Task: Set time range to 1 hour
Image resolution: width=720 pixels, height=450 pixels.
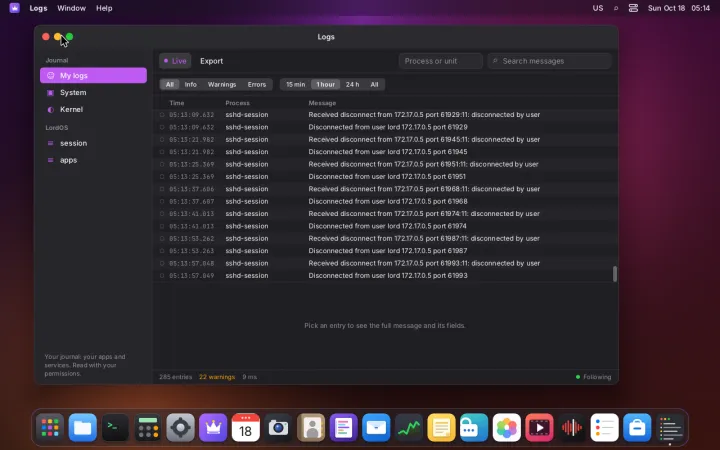Action: click(x=326, y=84)
